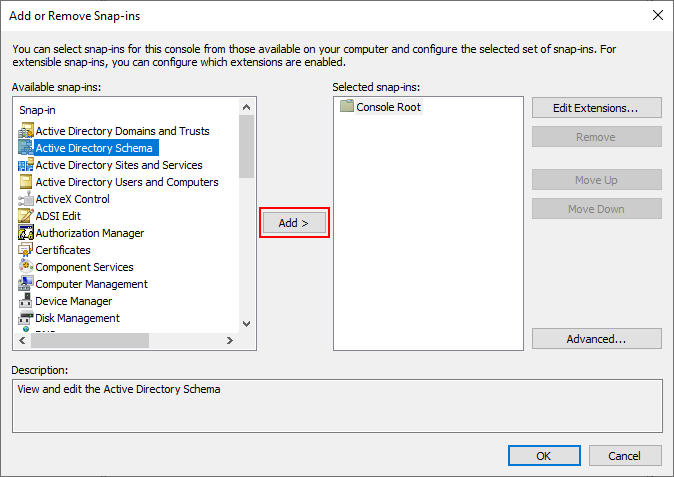Click the Component Services icon

26,267
